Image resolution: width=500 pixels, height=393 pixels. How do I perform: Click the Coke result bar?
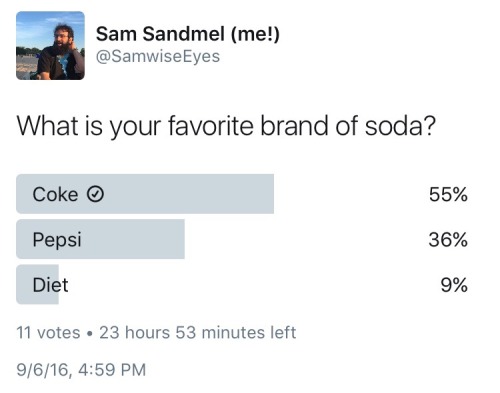(145, 194)
